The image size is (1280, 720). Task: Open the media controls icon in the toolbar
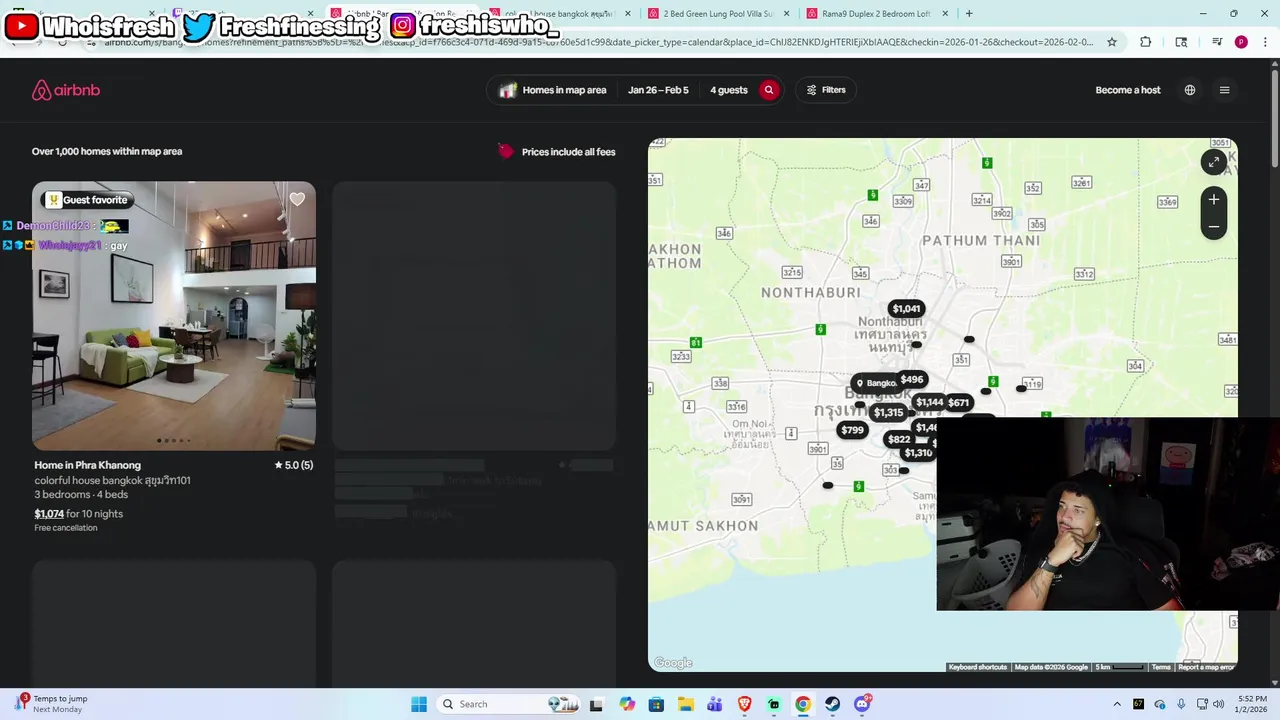[1217, 42]
